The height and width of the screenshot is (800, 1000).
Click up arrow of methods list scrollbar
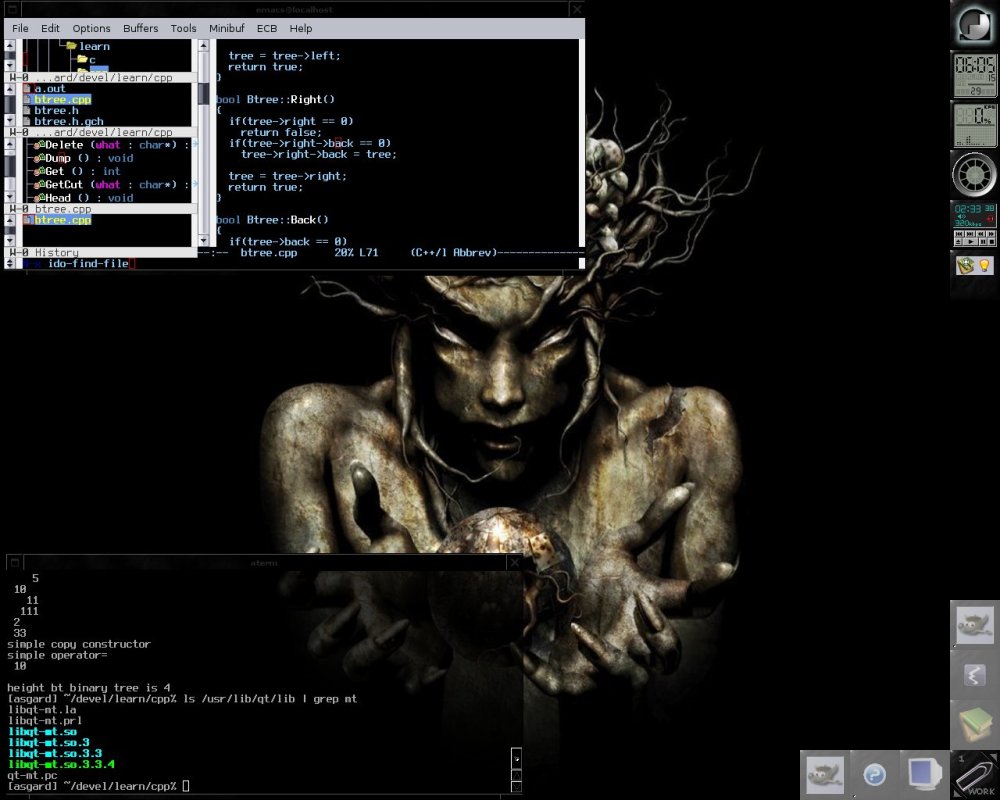tap(10, 144)
